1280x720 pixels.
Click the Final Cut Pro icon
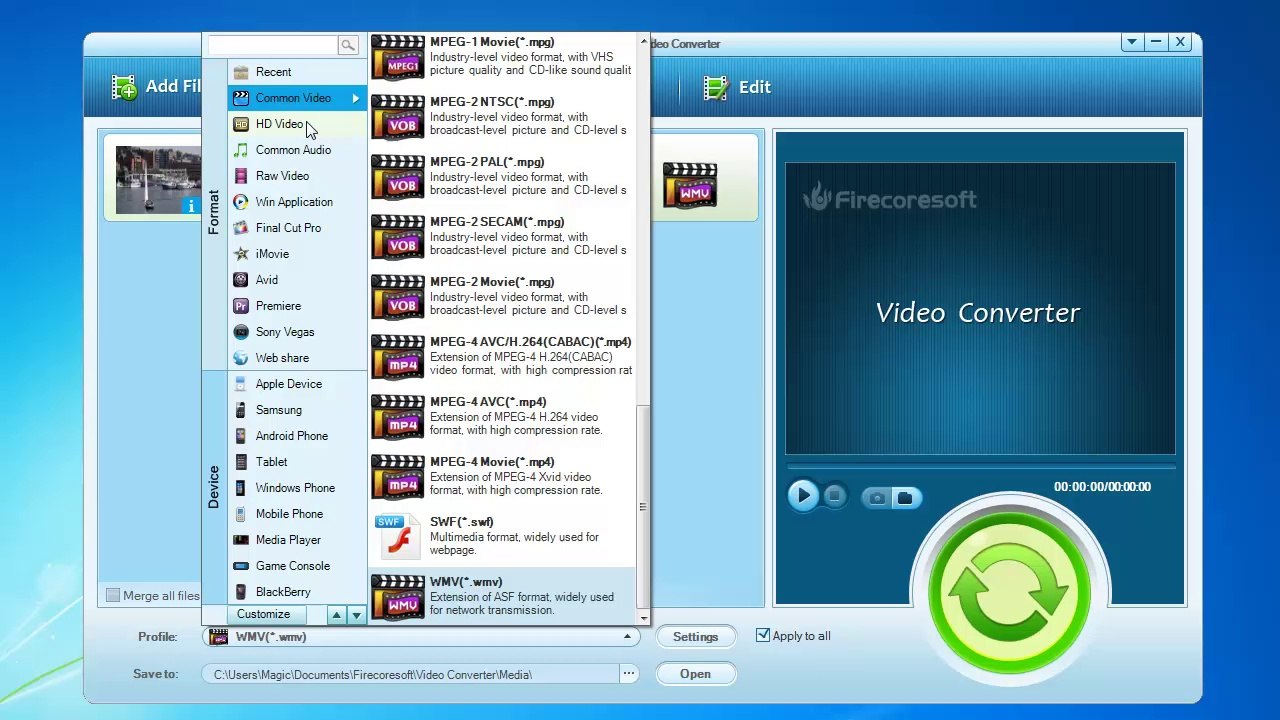pos(240,228)
